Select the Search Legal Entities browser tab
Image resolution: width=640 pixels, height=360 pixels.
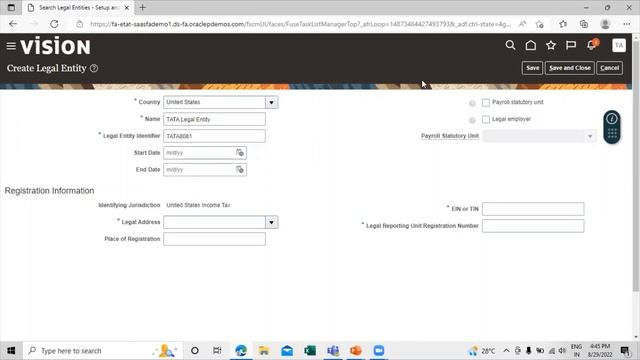pyautogui.click(x=79, y=7)
